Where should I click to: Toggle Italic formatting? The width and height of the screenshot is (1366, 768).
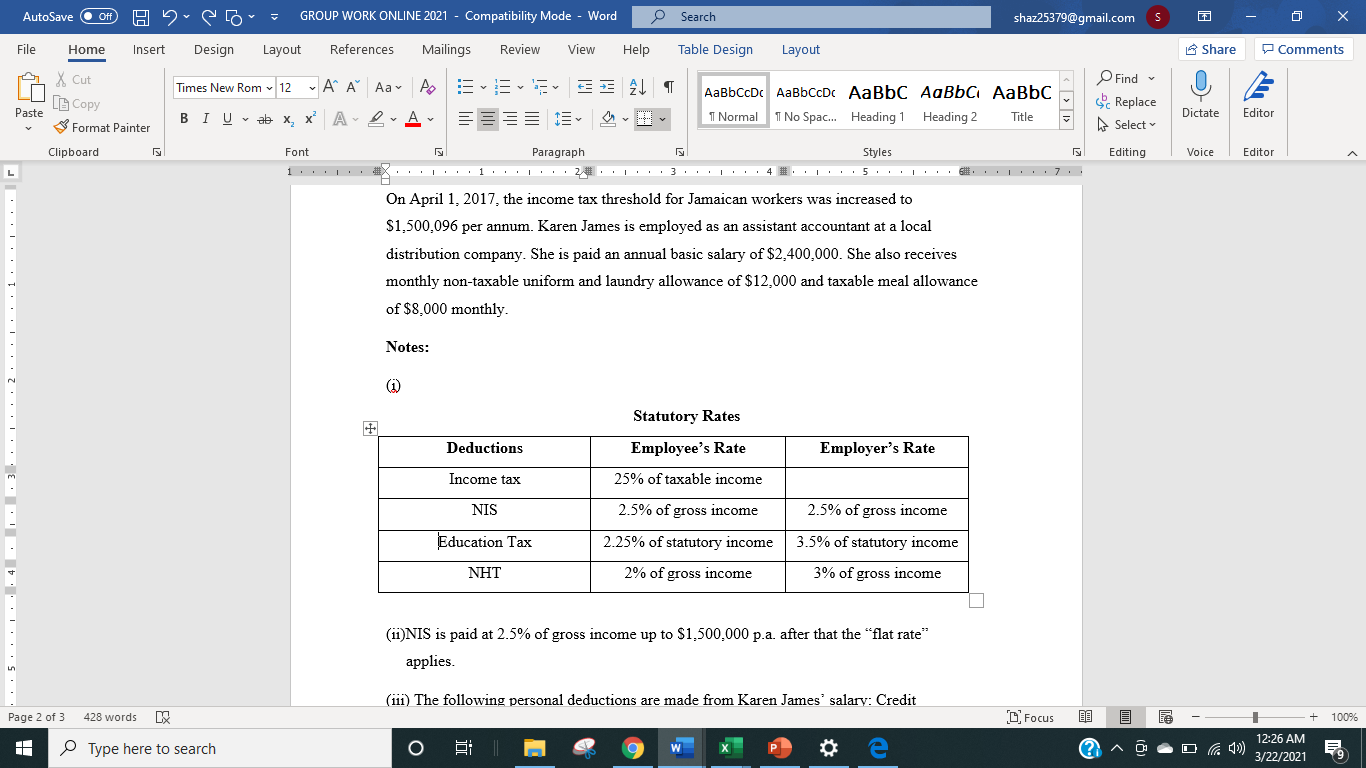(x=206, y=119)
